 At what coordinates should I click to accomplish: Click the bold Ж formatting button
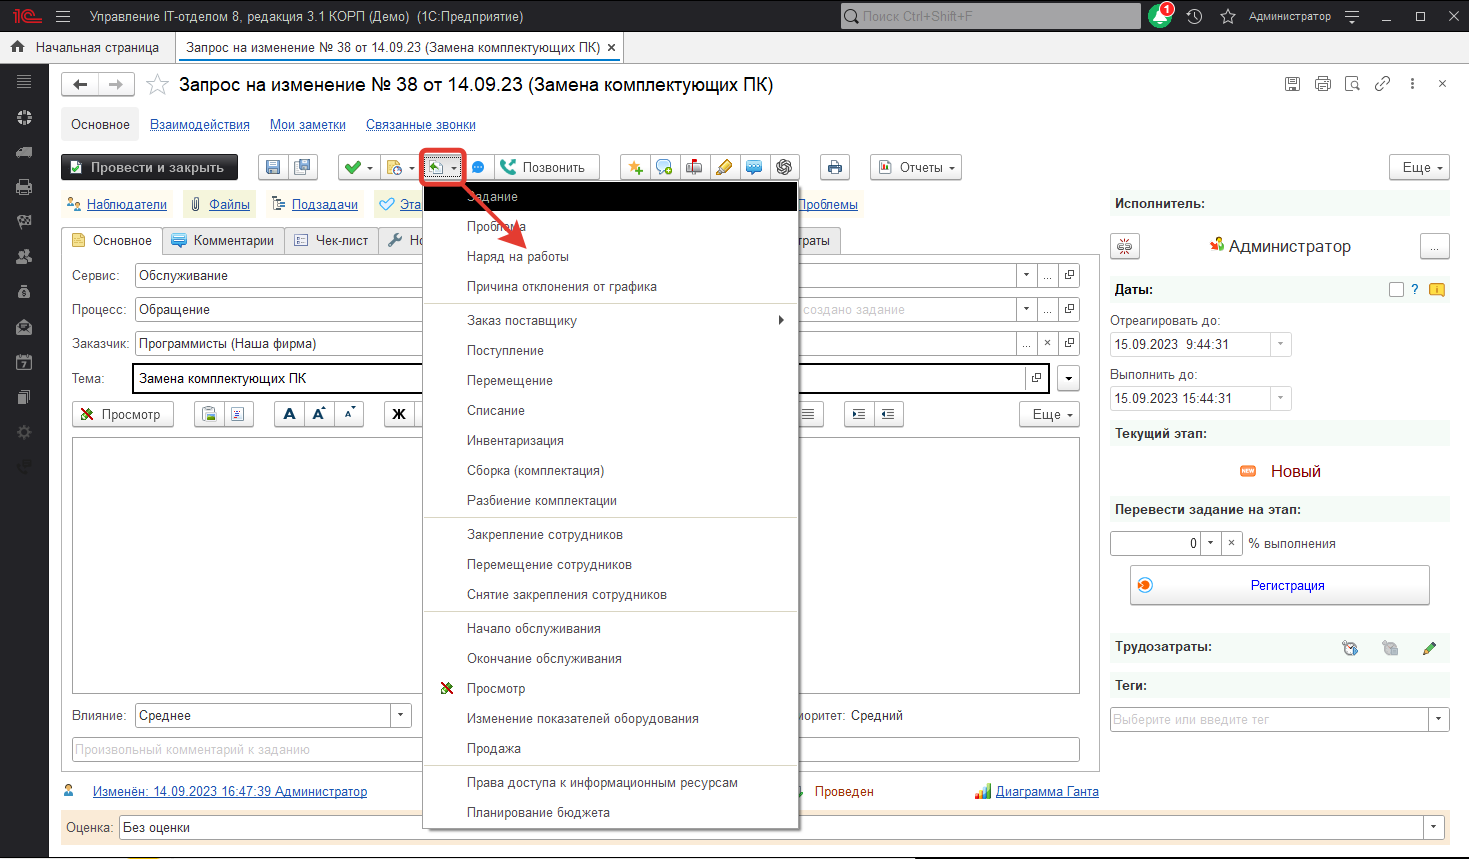pyautogui.click(x=399, y=414)
